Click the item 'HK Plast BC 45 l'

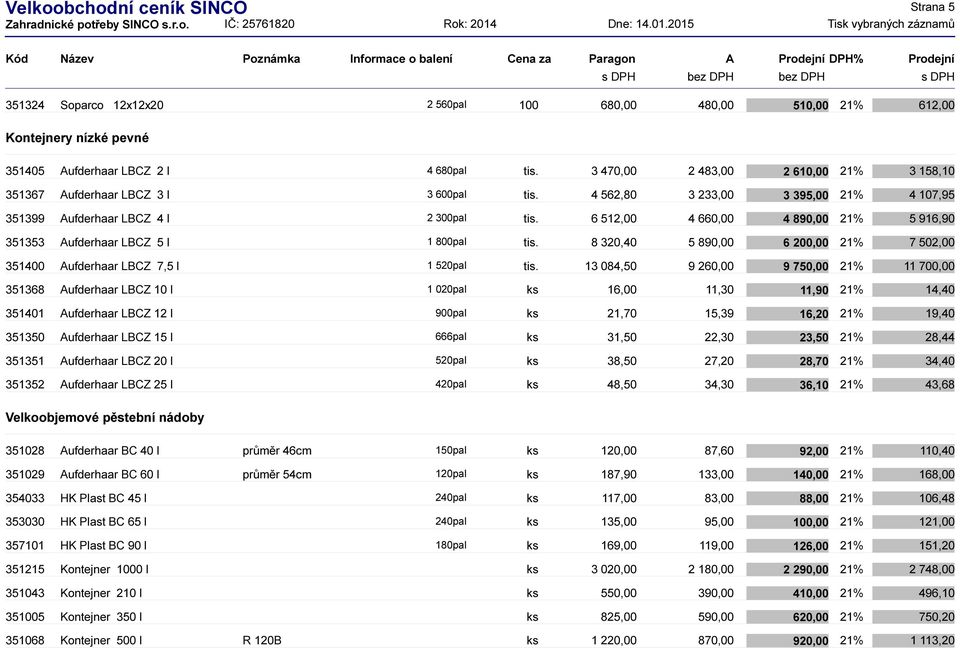[x=103, y=499]
